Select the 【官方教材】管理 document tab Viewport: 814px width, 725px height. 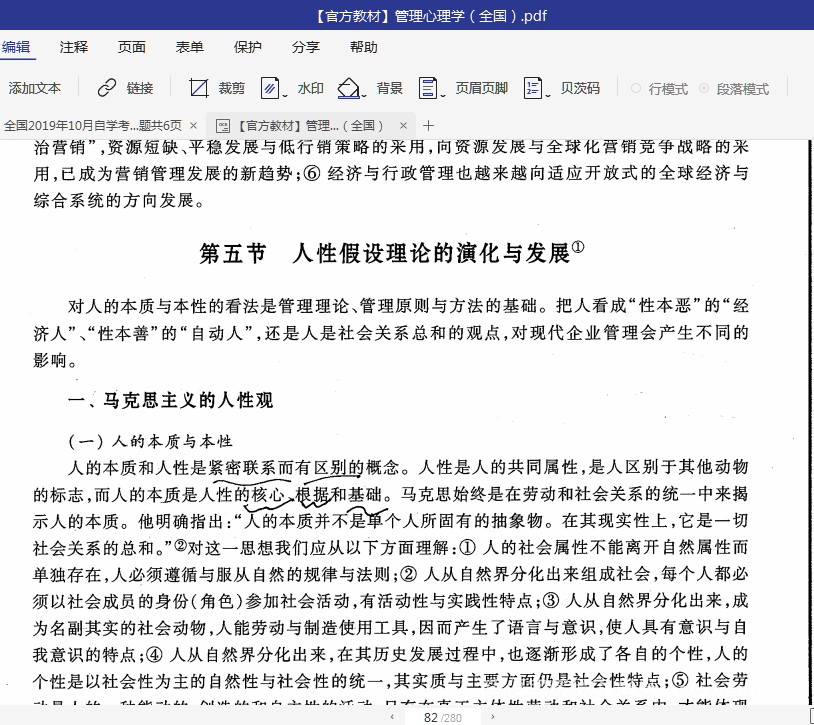pos(310,126)
